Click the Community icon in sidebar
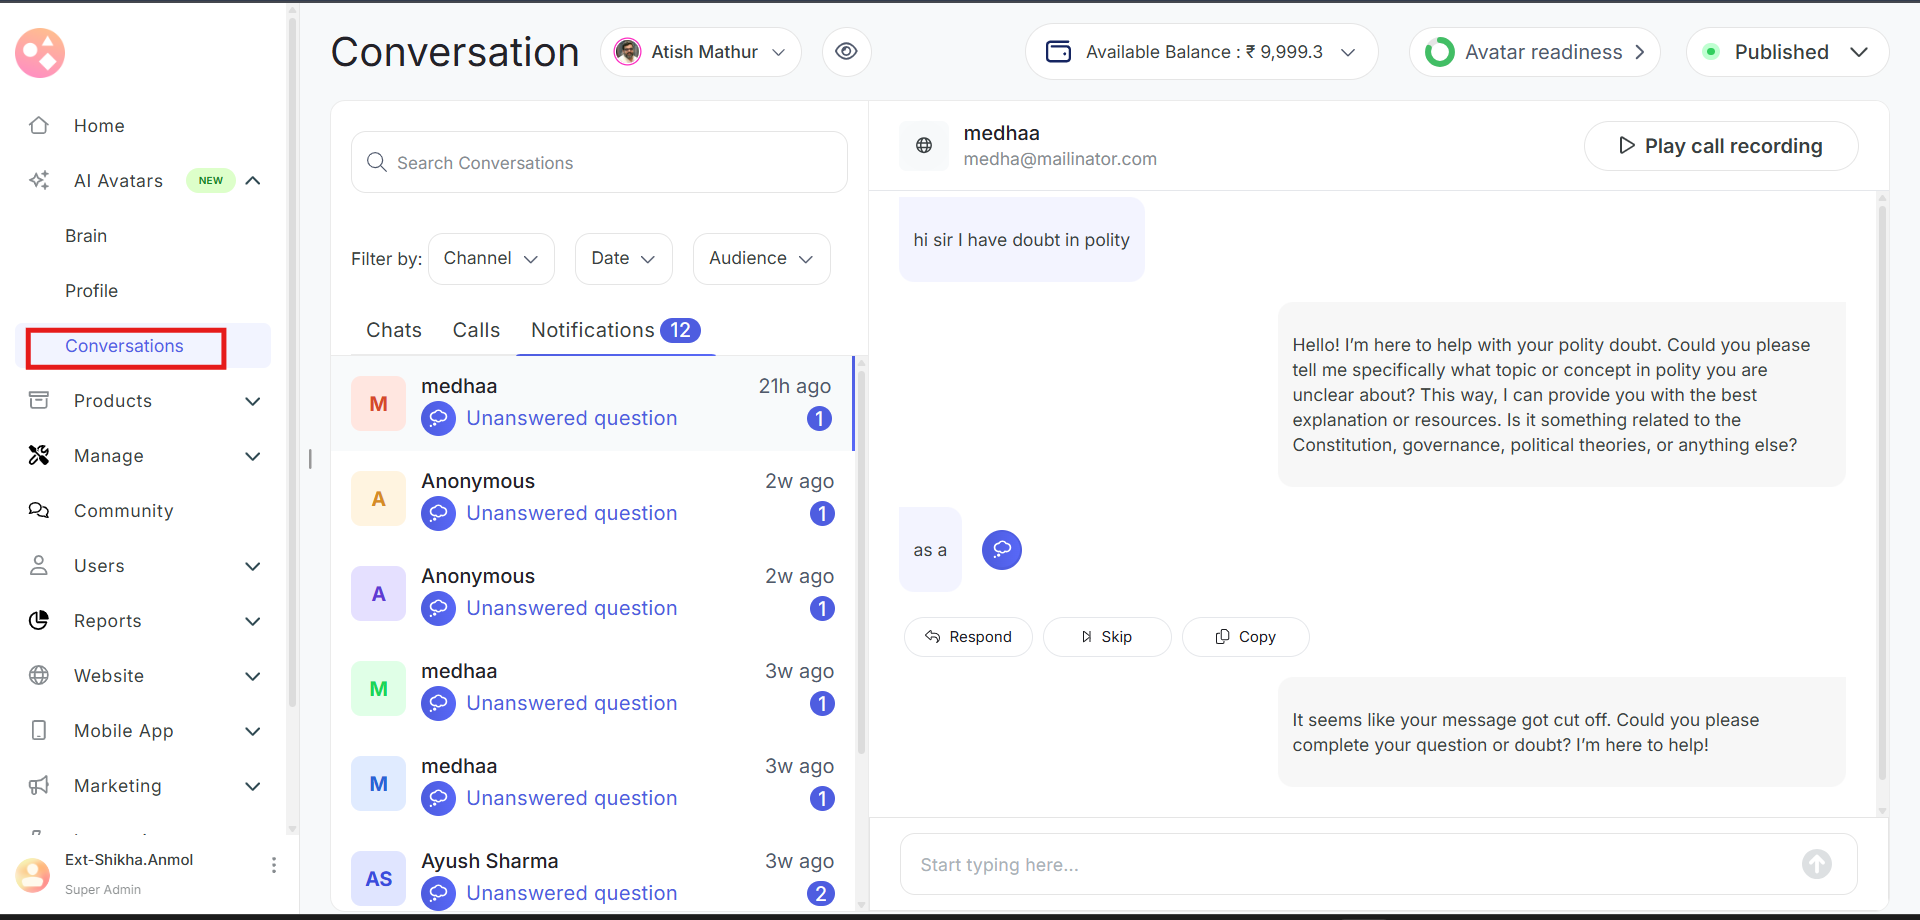The height and width of the screenshot is (920, 1920). 39,511
